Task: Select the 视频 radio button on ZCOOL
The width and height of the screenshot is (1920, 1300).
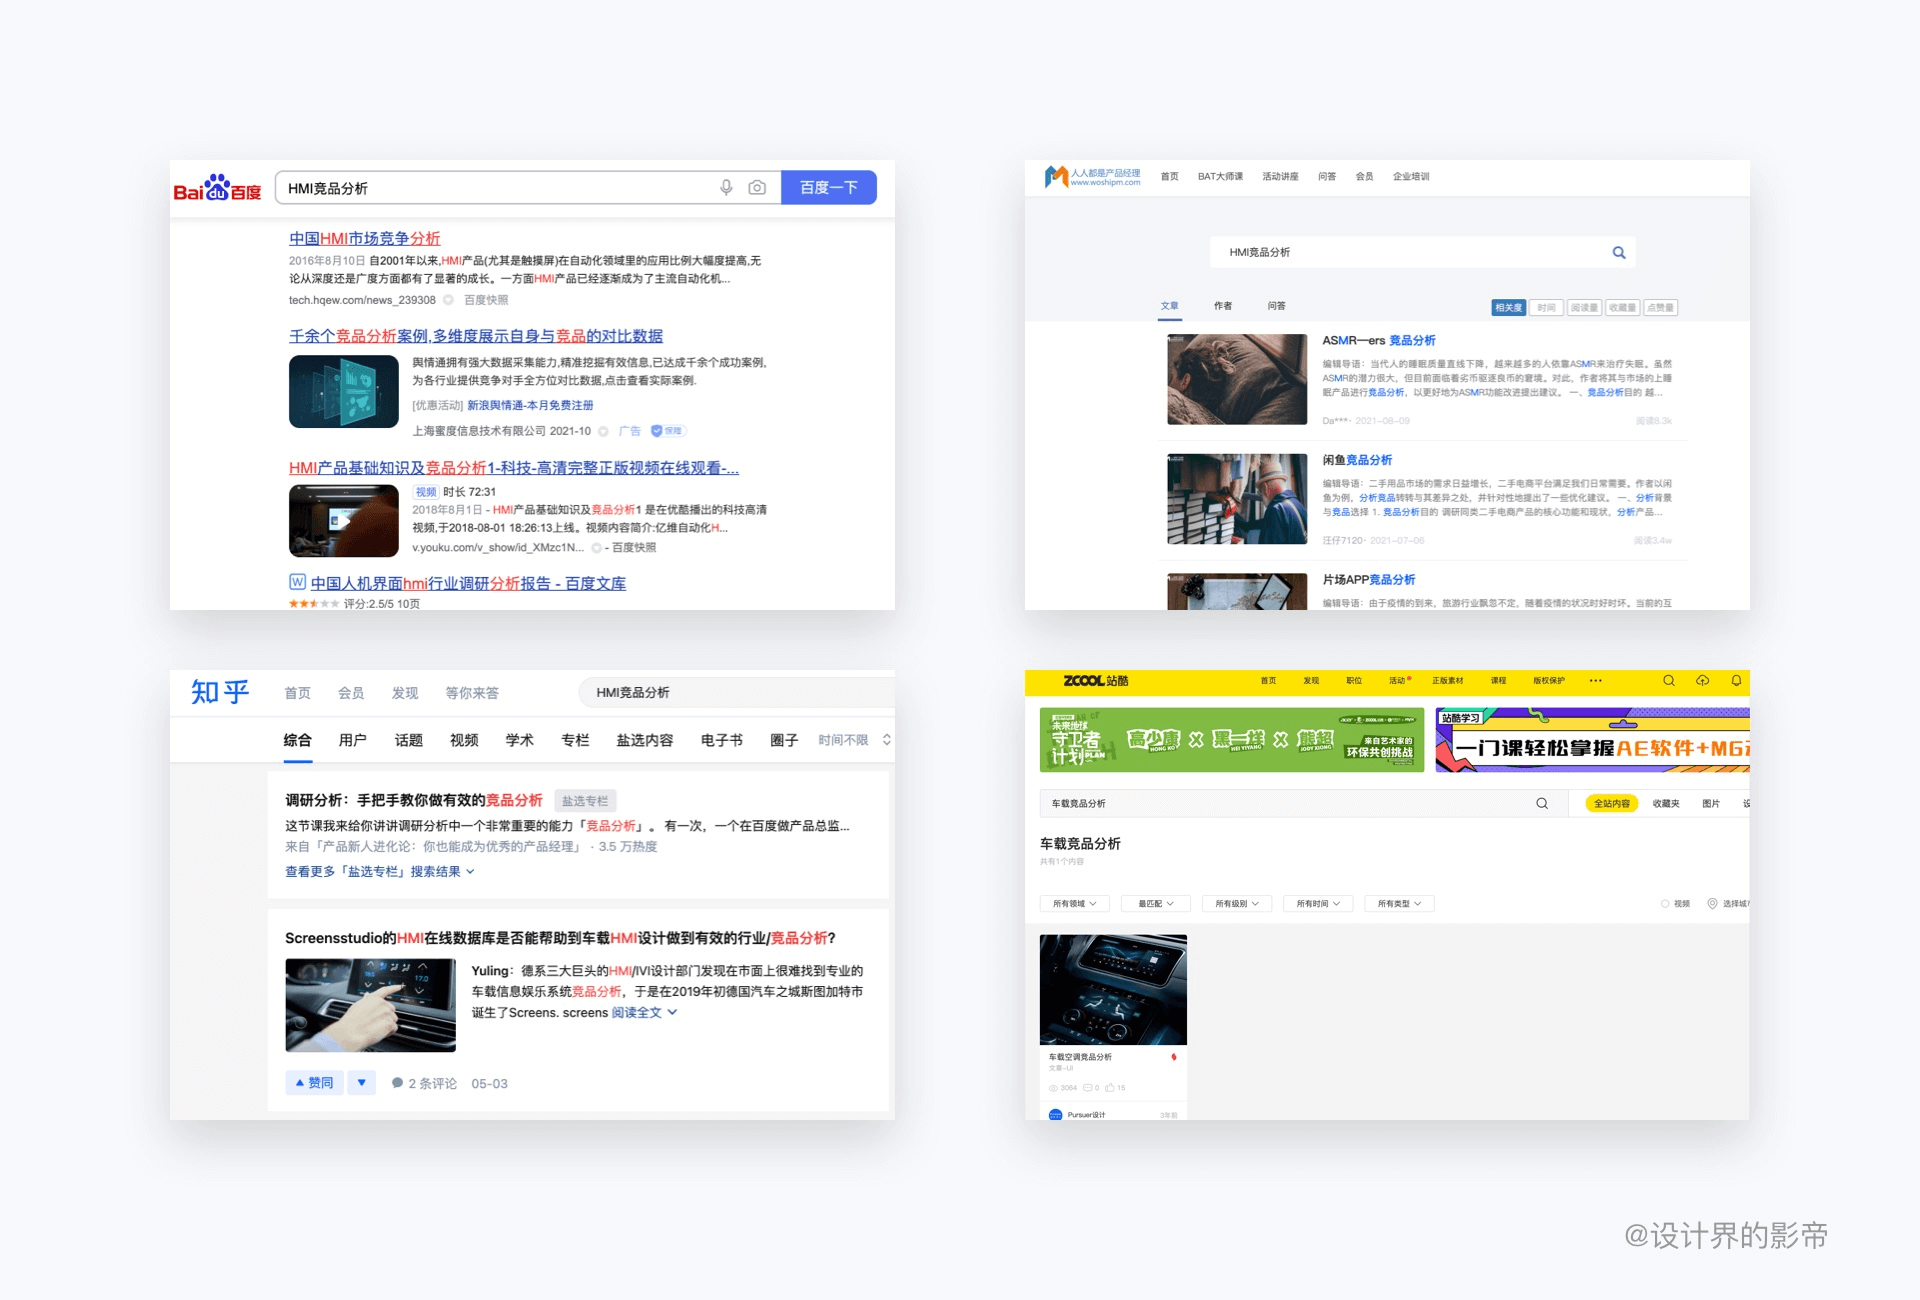Action: pos(1665,904)
